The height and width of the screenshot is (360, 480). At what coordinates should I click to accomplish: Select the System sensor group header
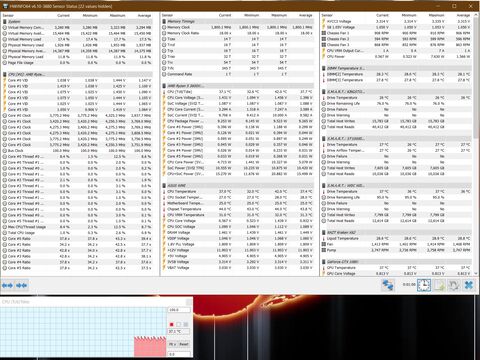point(77,21)
